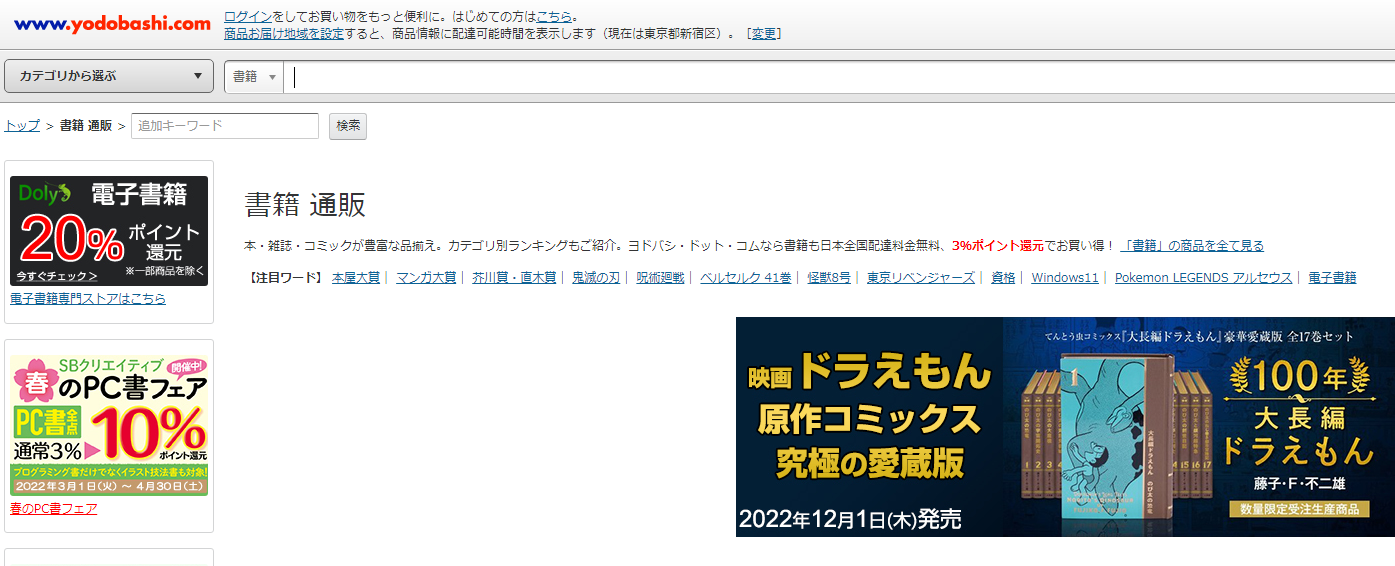Click the 変更 delivery region link
This screenshot has height=566, width=1395.
[x=764, y=33]
